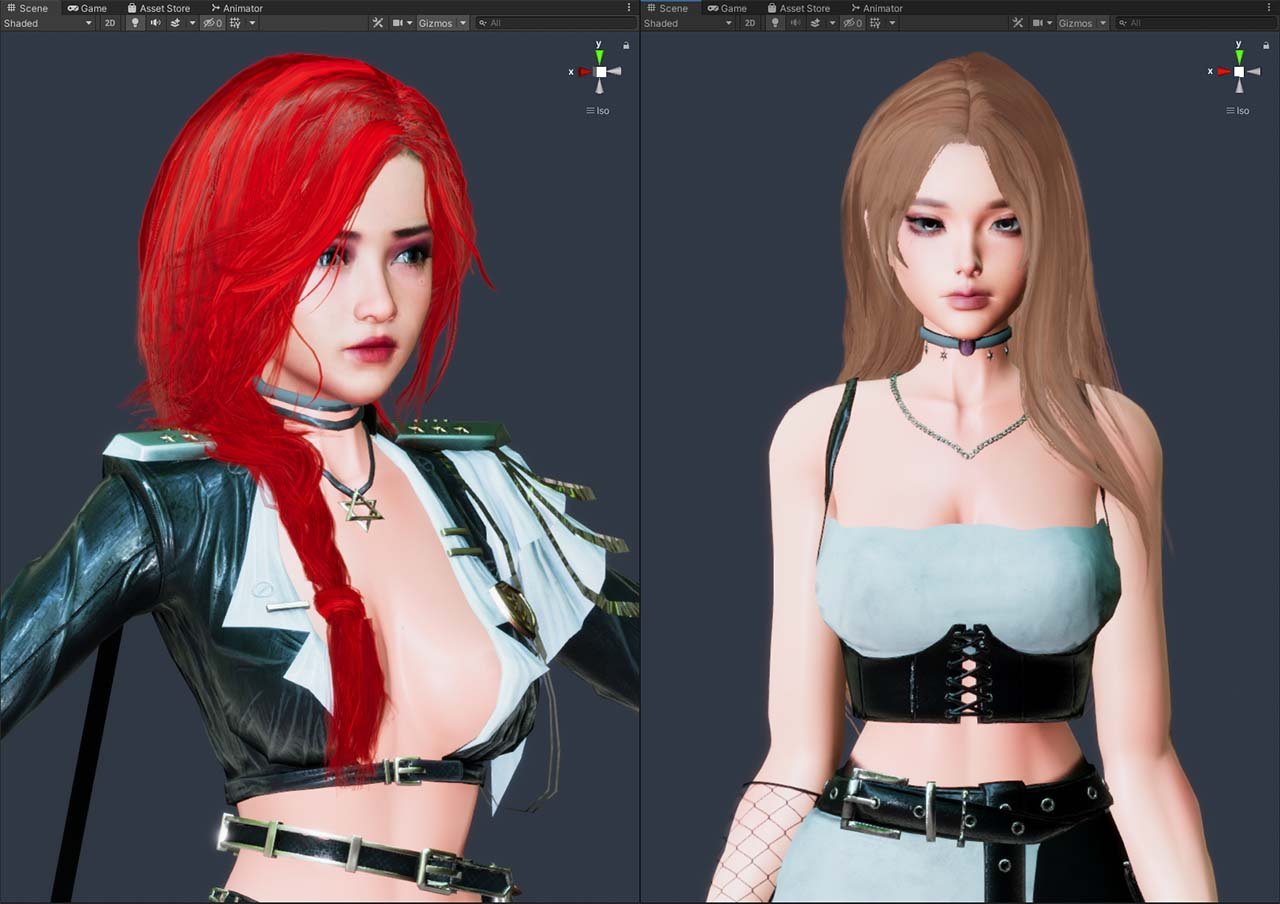This screenshot has height=904, width=1280.
Task: Toggle effects icon in the right Scene view
Action: pyautogui.click(x=815, y=23)
